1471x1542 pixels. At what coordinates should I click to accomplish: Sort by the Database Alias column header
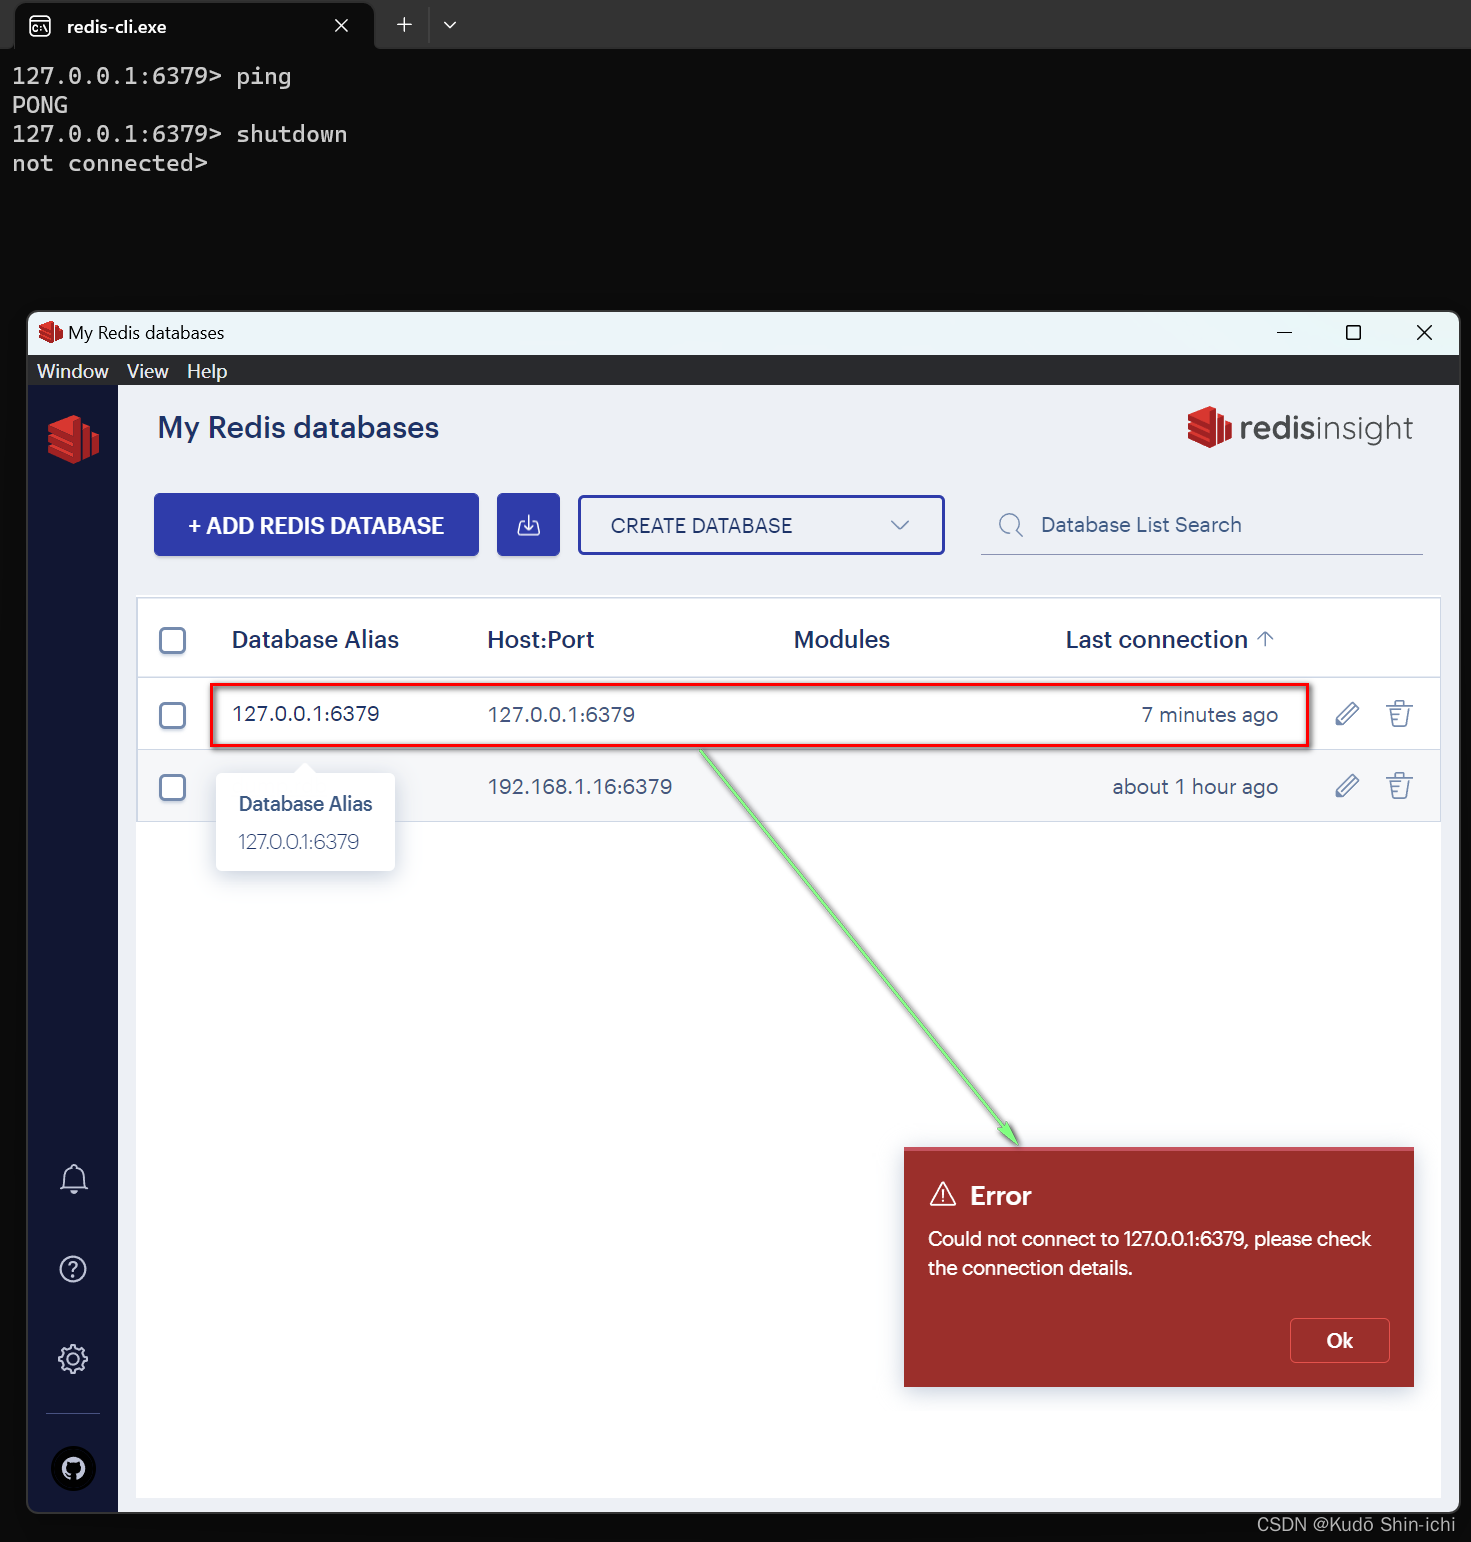point(315,640)
